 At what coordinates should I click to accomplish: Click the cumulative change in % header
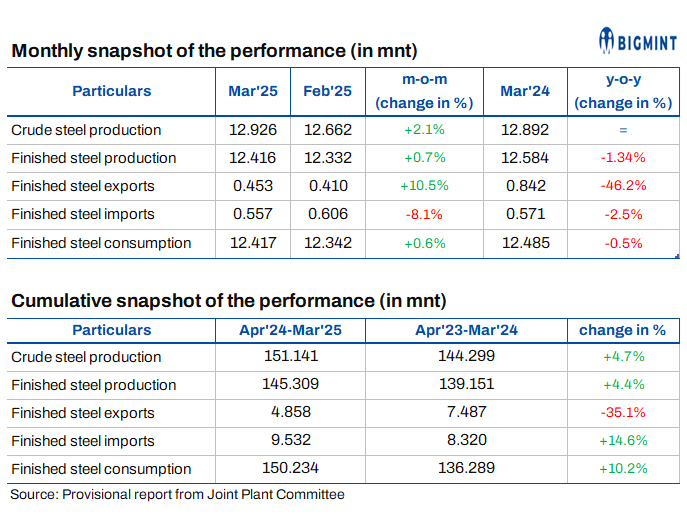click(x=623, y=330)
